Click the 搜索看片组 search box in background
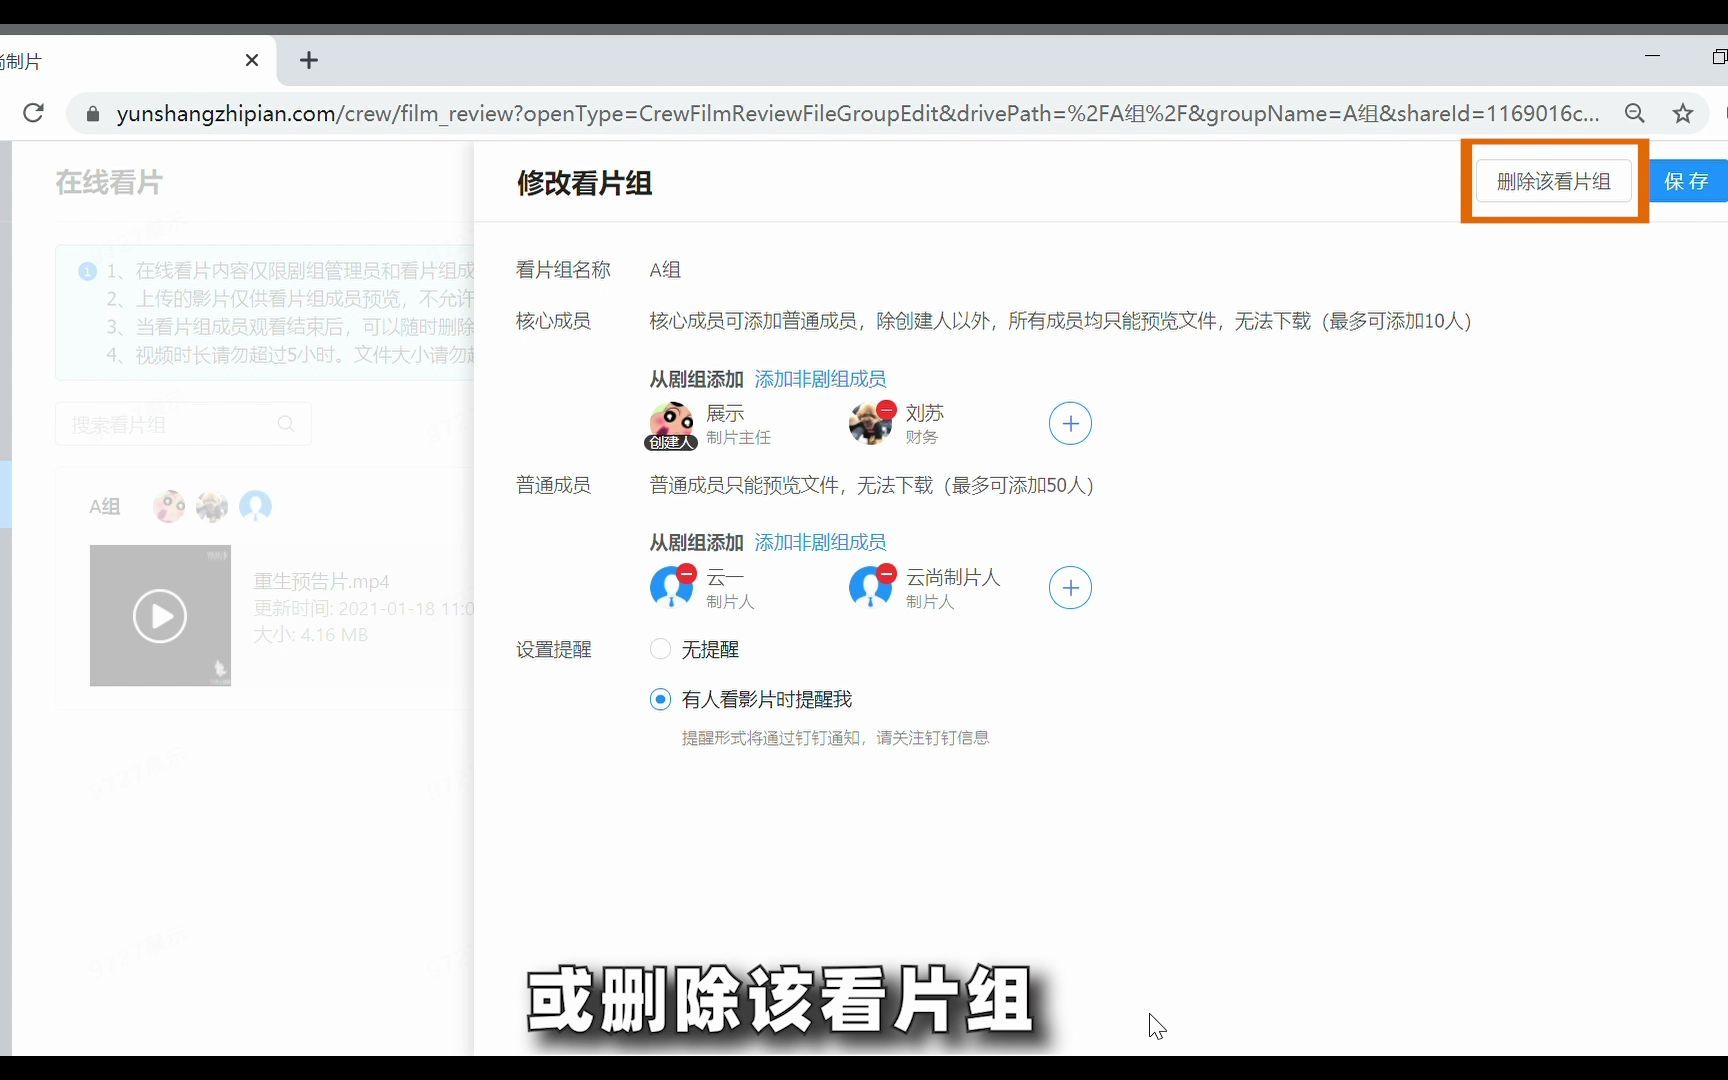This screenshot has width=1728, height=1080. (x=183, y=424)
